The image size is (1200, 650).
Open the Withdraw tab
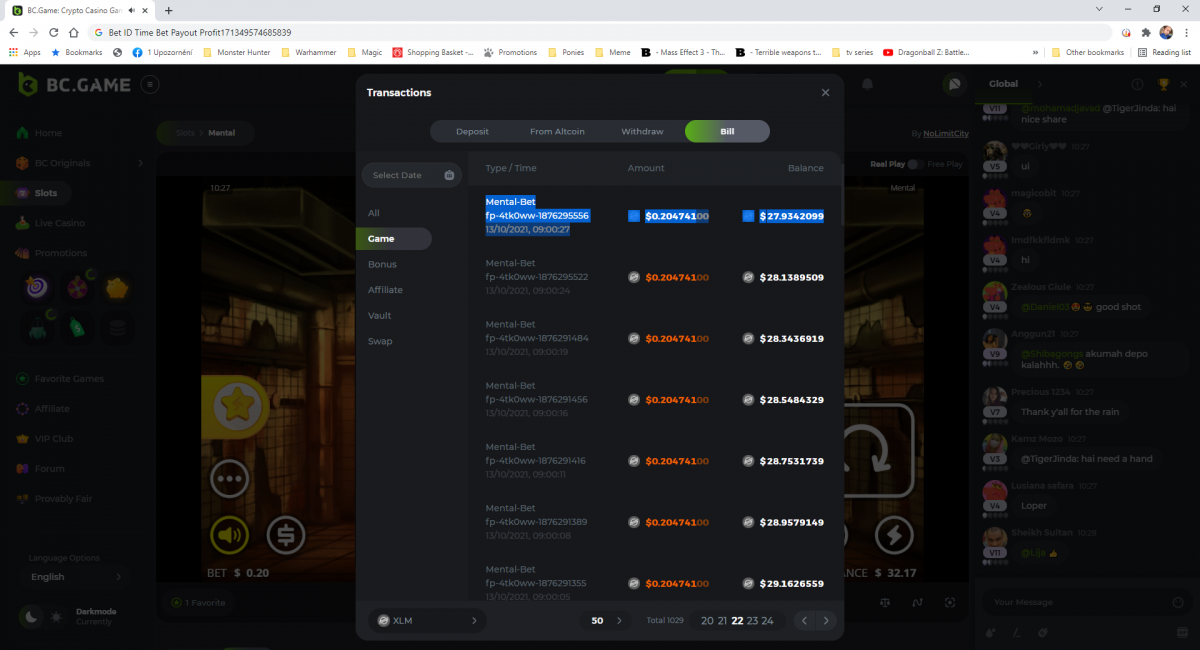[x=642, y=131]
